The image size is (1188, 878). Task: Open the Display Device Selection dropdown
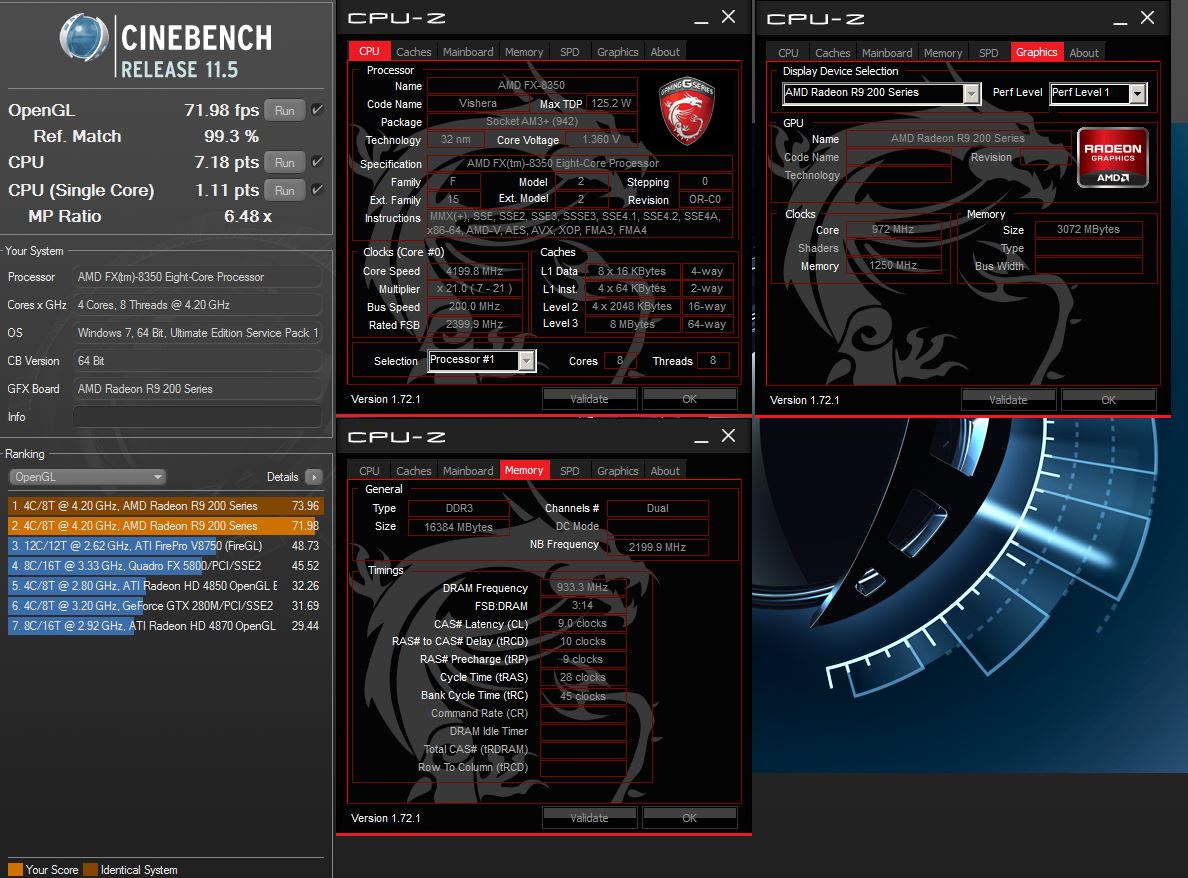point(881,93)
